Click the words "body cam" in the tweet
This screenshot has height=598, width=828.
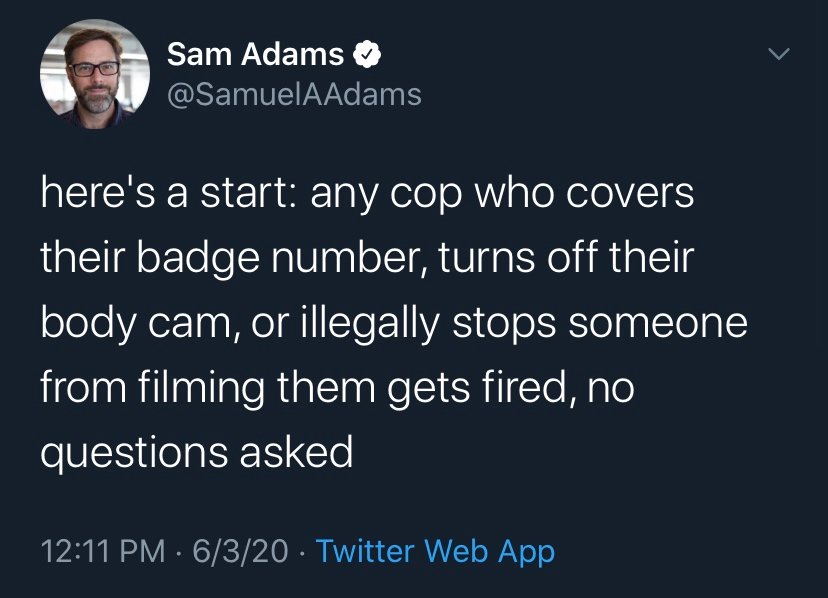(x=136, y=323)
